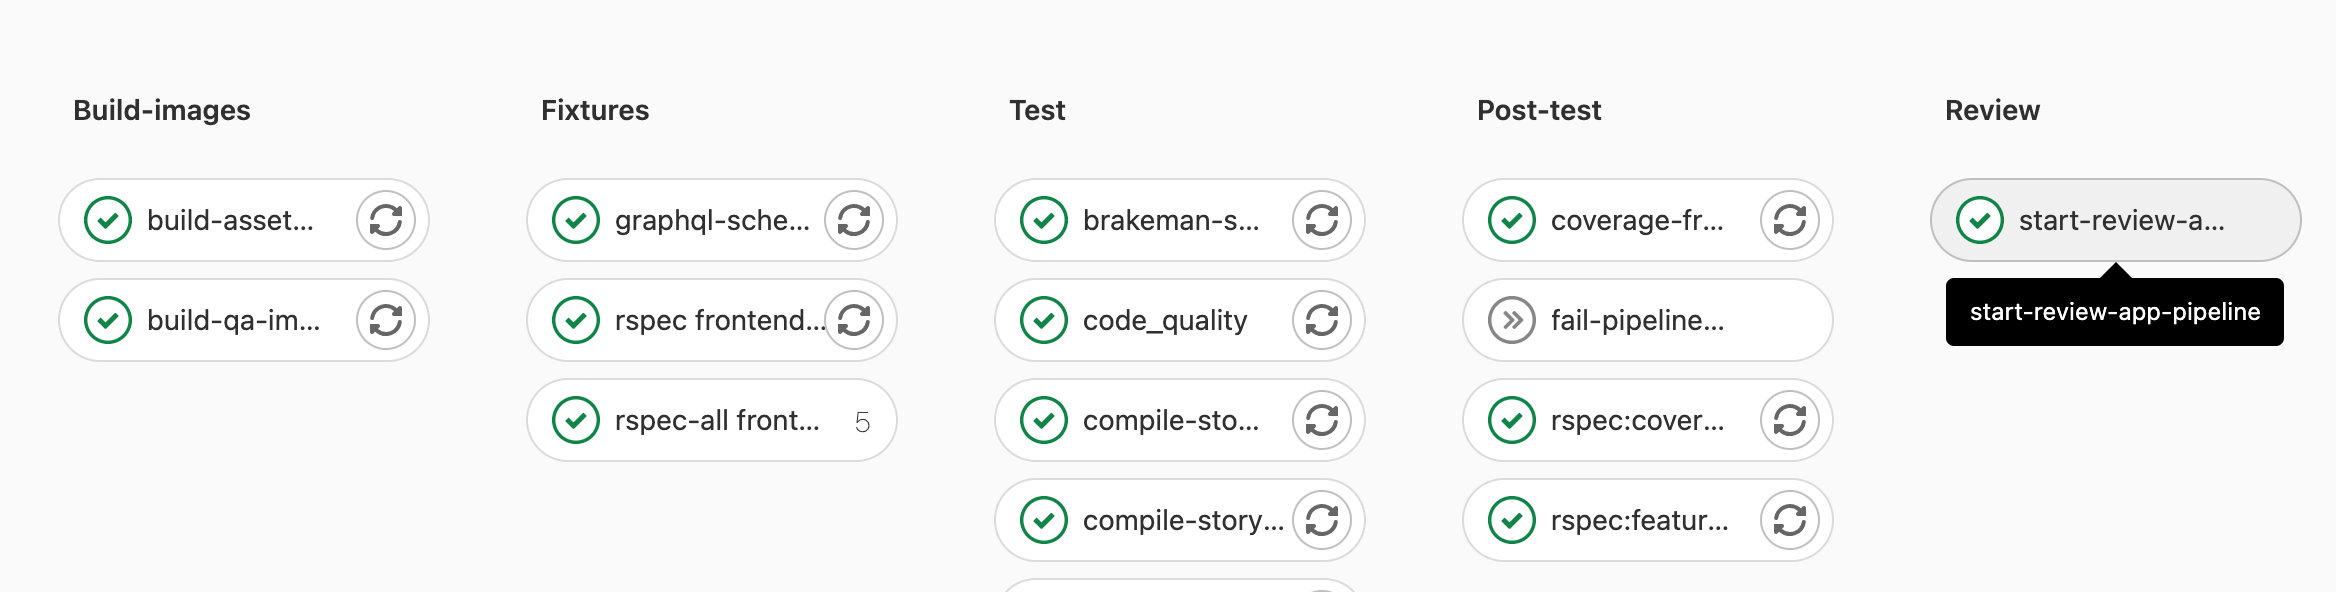Retry the code_quality job
Viewport: 2336px width, 592px height.
pyautogui.click(x=1321, y=320)
